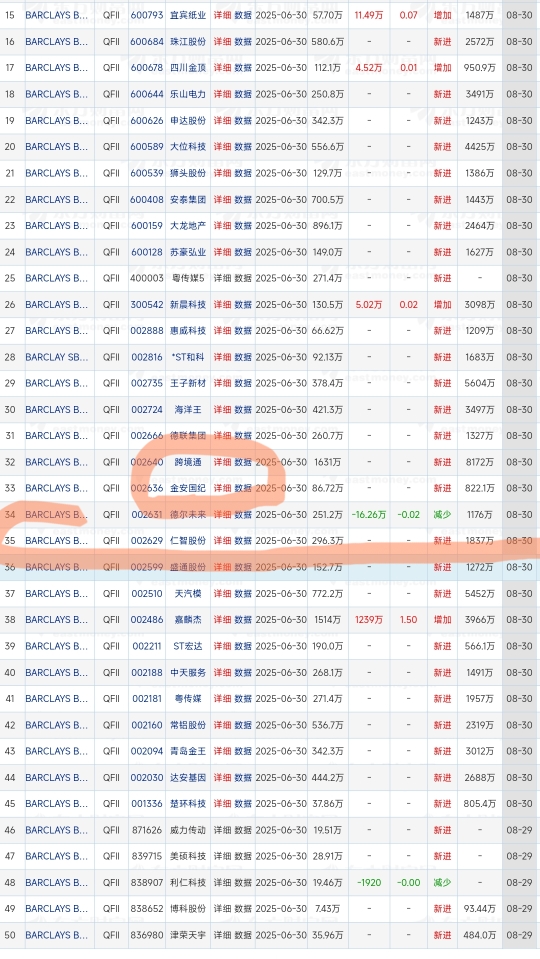540x959 pixels.
Task: Click 详细 in 仁智股份 row
Action: (222, 541)
